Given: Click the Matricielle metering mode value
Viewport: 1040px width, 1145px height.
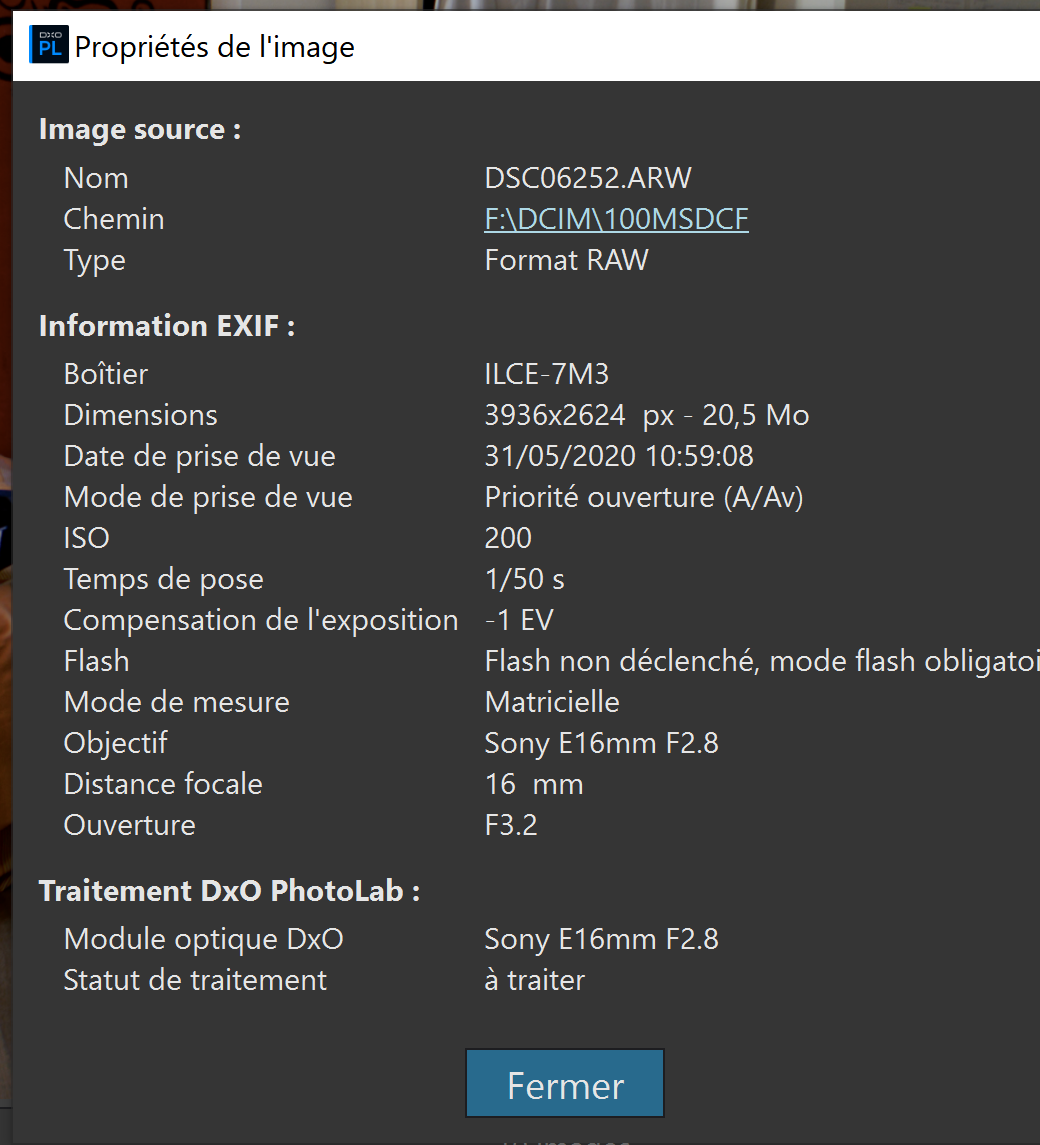Looking at the screenshot, I should coord(552,702).
